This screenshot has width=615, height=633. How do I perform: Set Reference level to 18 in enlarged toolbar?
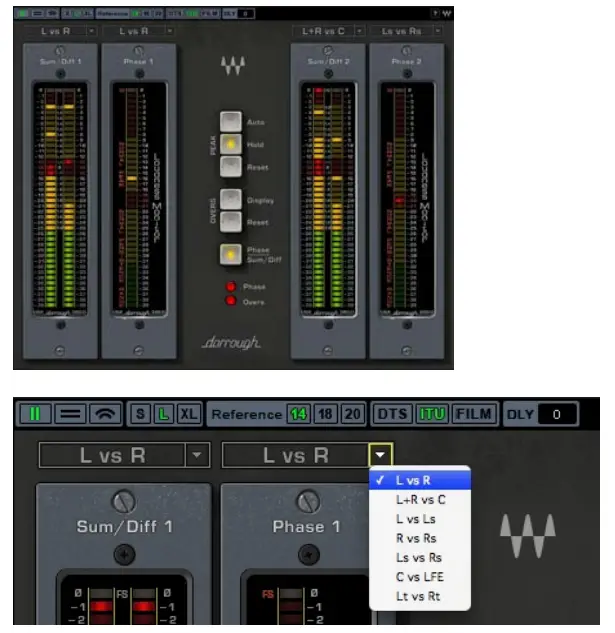click(x=325, y=414)
